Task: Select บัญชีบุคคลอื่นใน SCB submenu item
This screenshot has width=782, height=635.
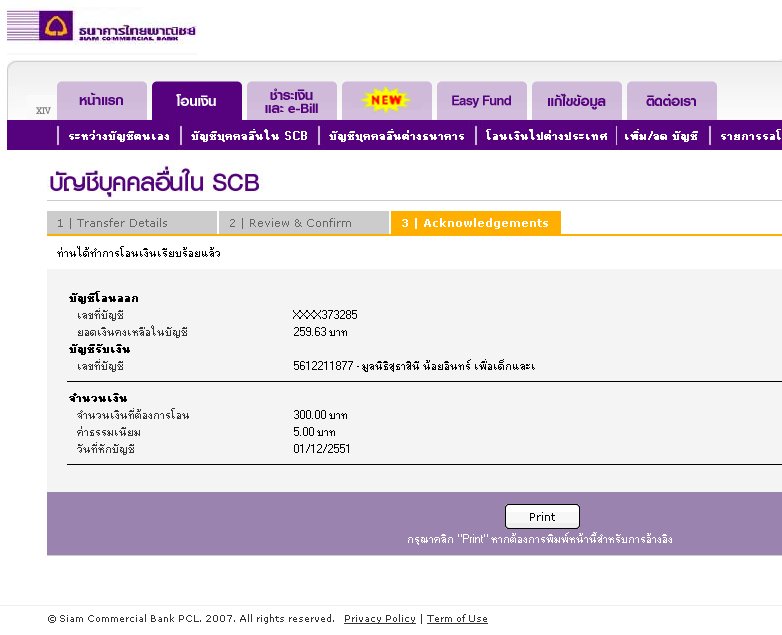Action: click(x=249, y=136)
